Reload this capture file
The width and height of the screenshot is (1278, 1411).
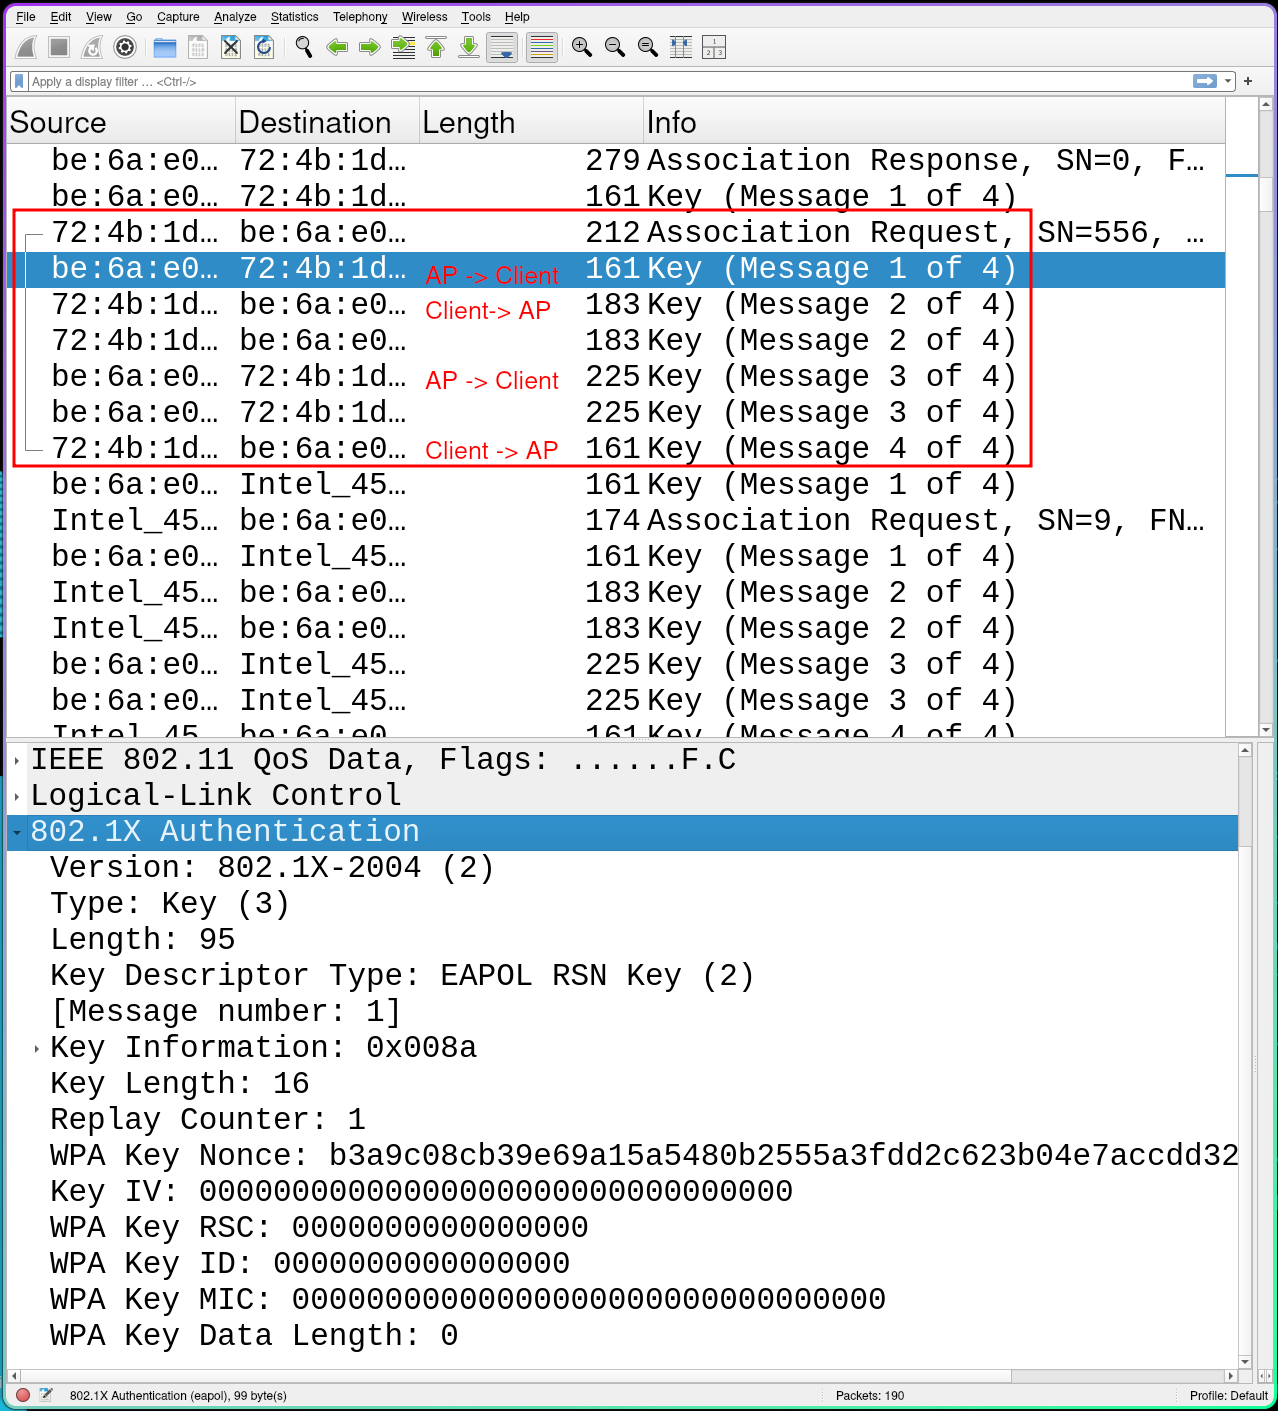click(264, 47)
